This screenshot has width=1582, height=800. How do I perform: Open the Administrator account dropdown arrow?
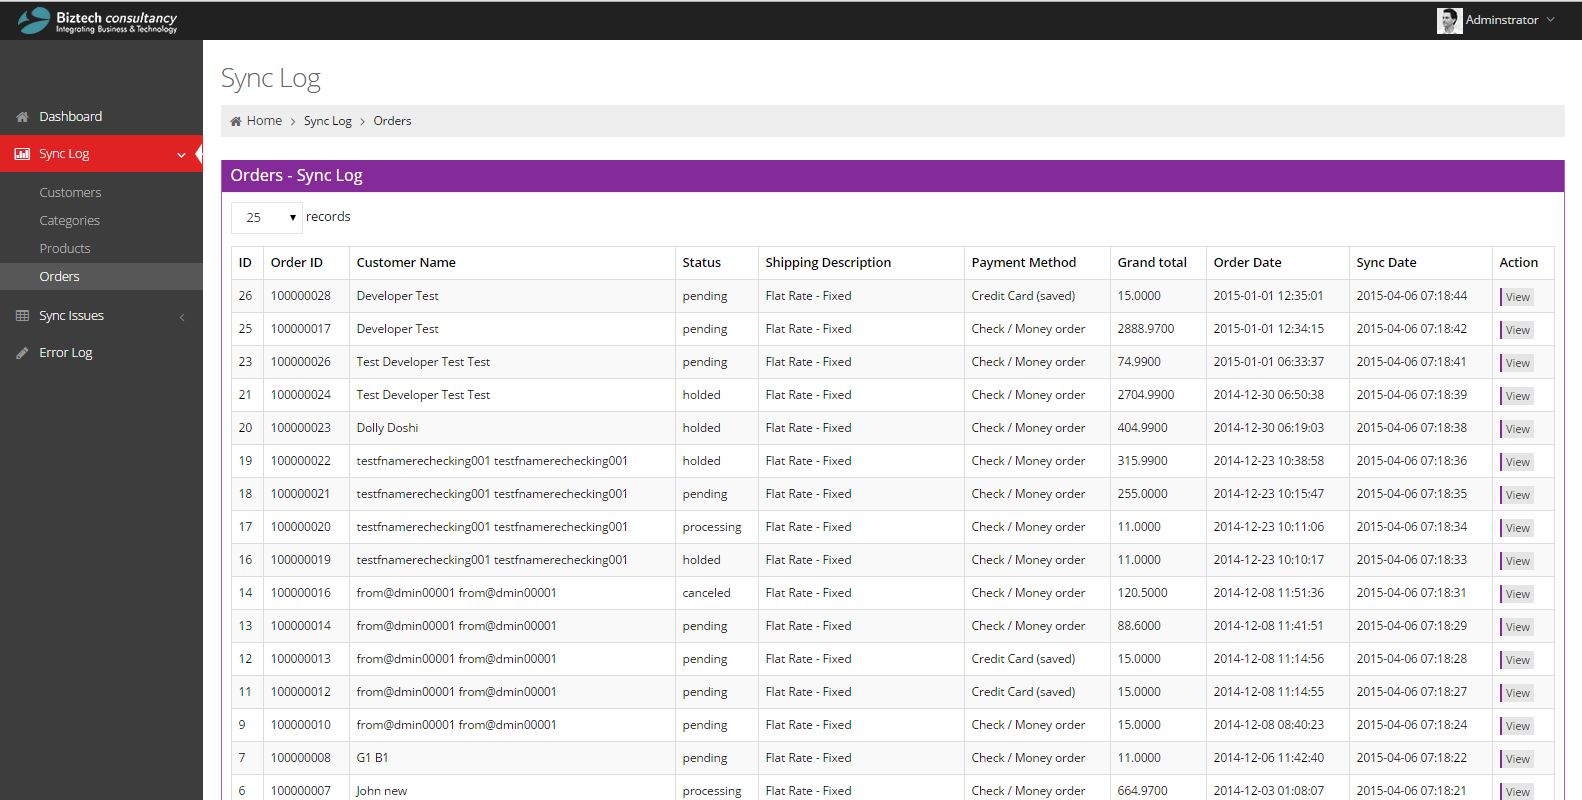1551,20
